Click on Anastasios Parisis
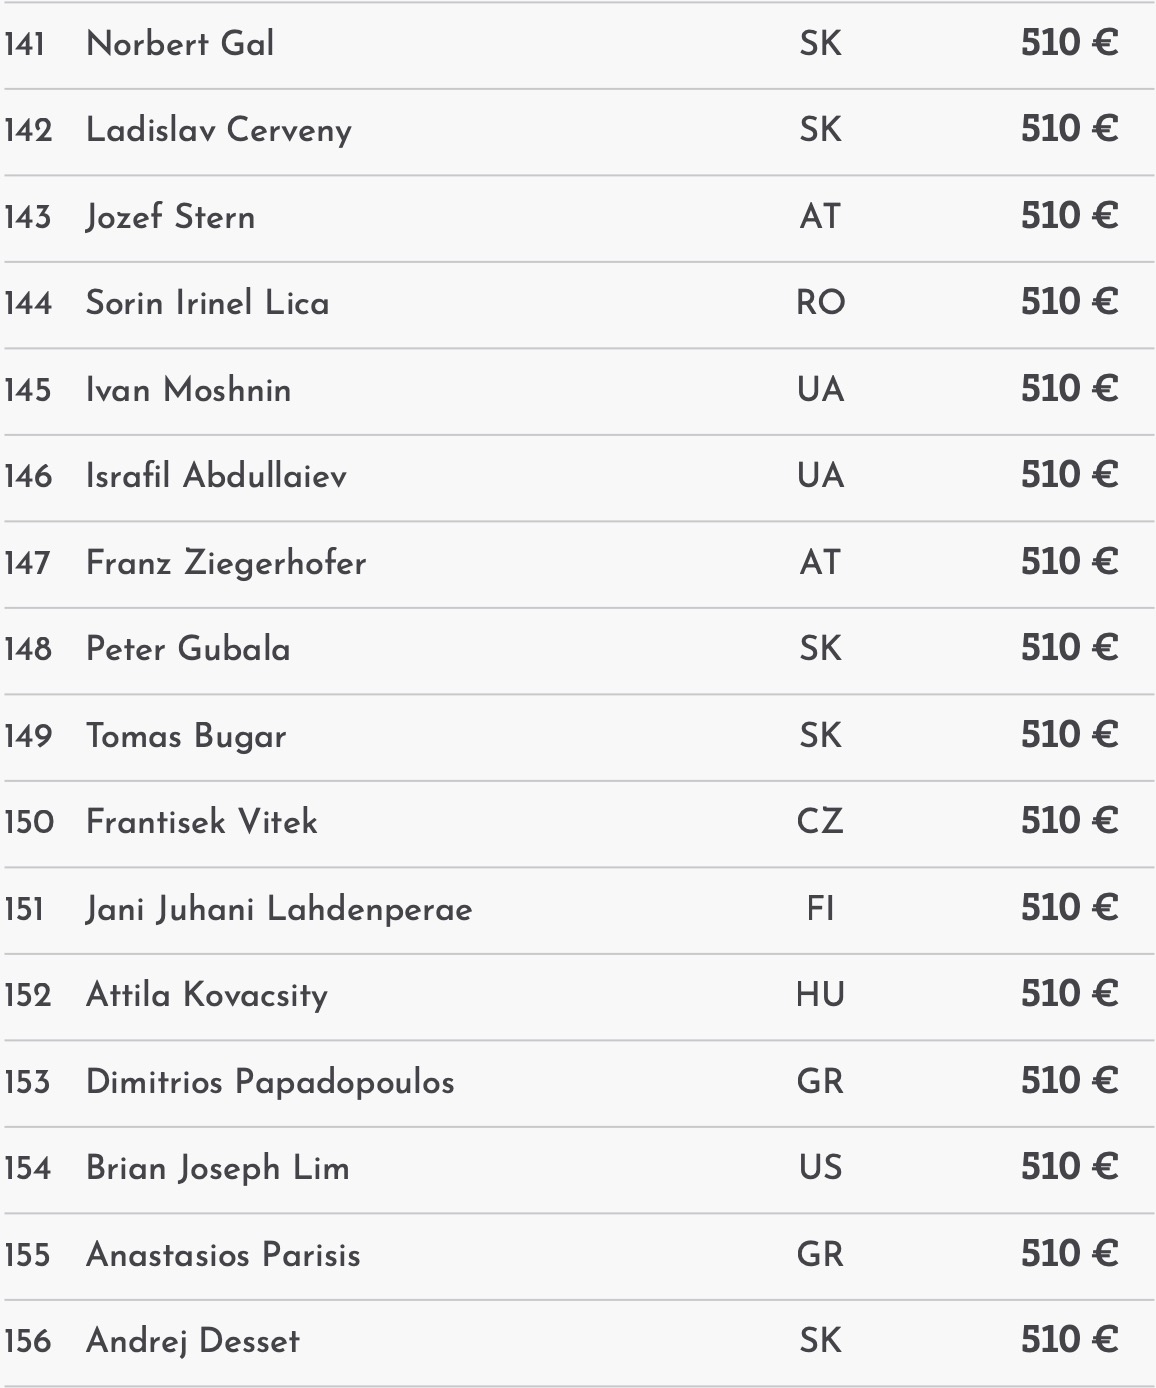This screenshot has width=1156, height=1388. (223, 1255)
